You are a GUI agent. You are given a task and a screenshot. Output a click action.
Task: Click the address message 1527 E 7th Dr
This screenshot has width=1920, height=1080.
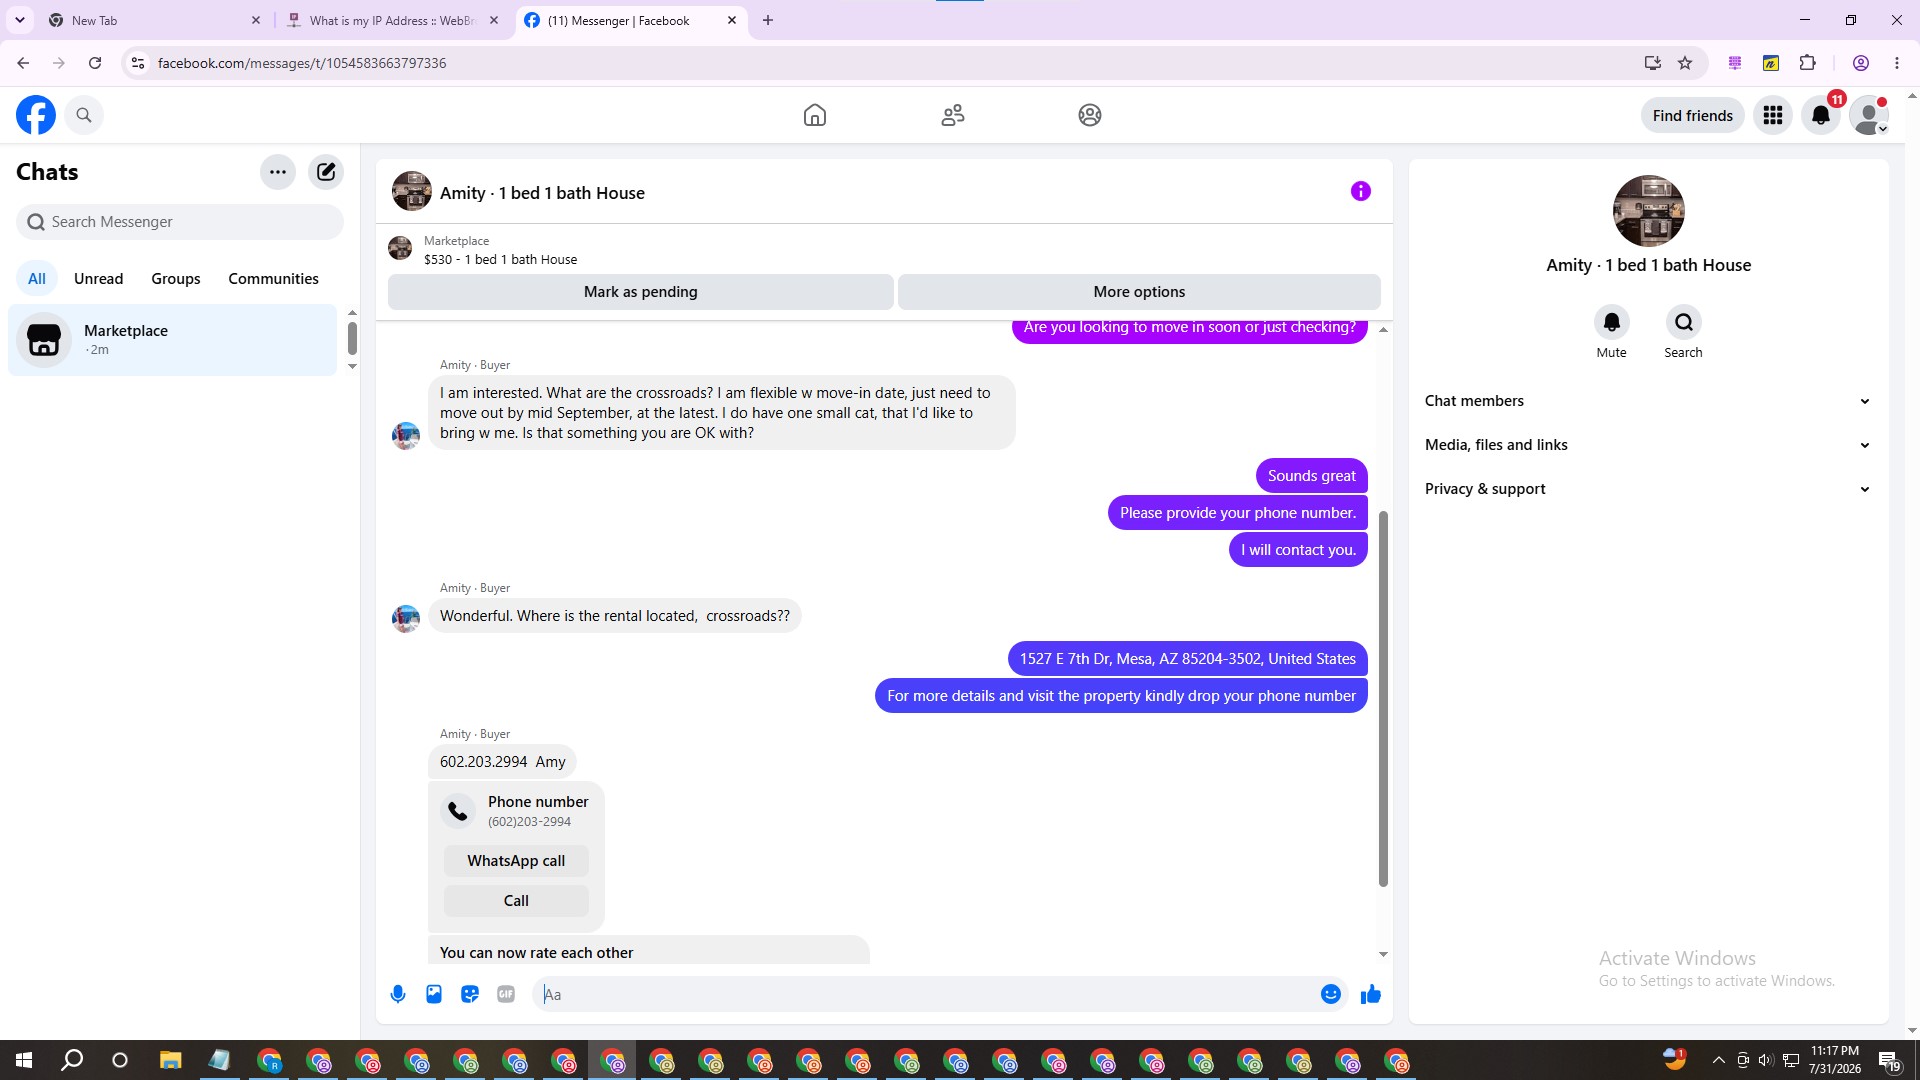pyautogui.click(x=1188, y=659)
